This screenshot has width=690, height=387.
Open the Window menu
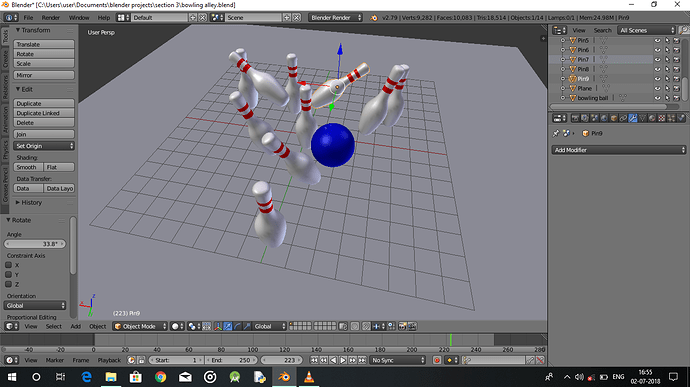point(79,18)
